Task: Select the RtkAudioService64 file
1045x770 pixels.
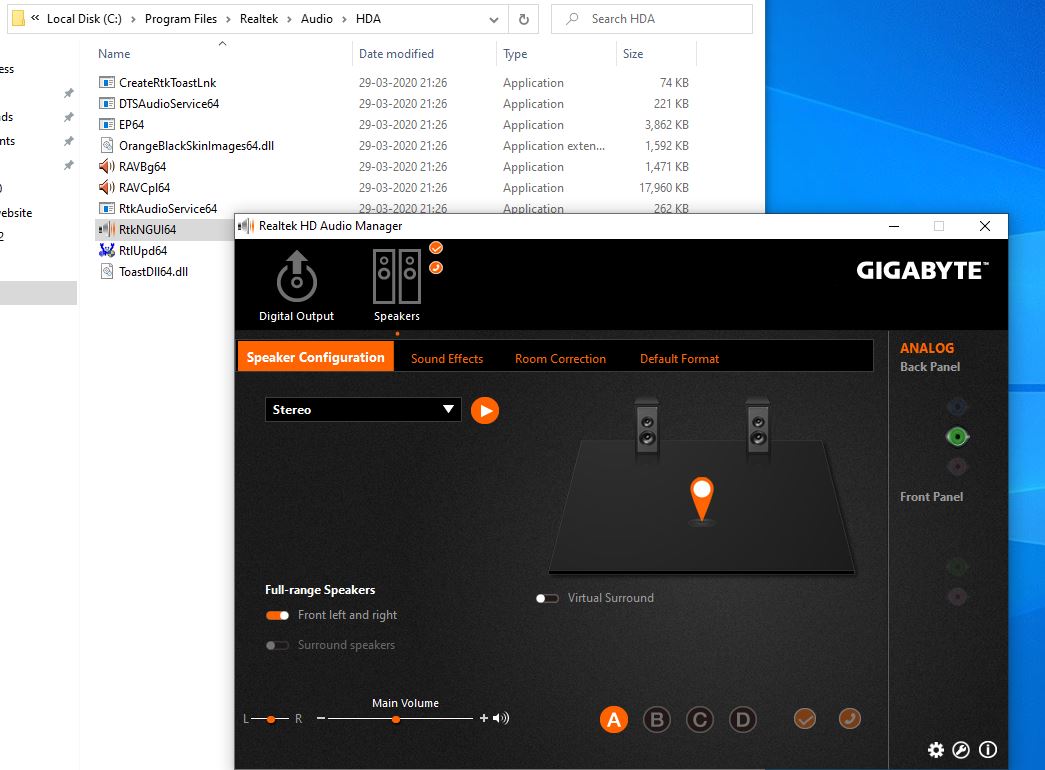Action: (168, 209)
